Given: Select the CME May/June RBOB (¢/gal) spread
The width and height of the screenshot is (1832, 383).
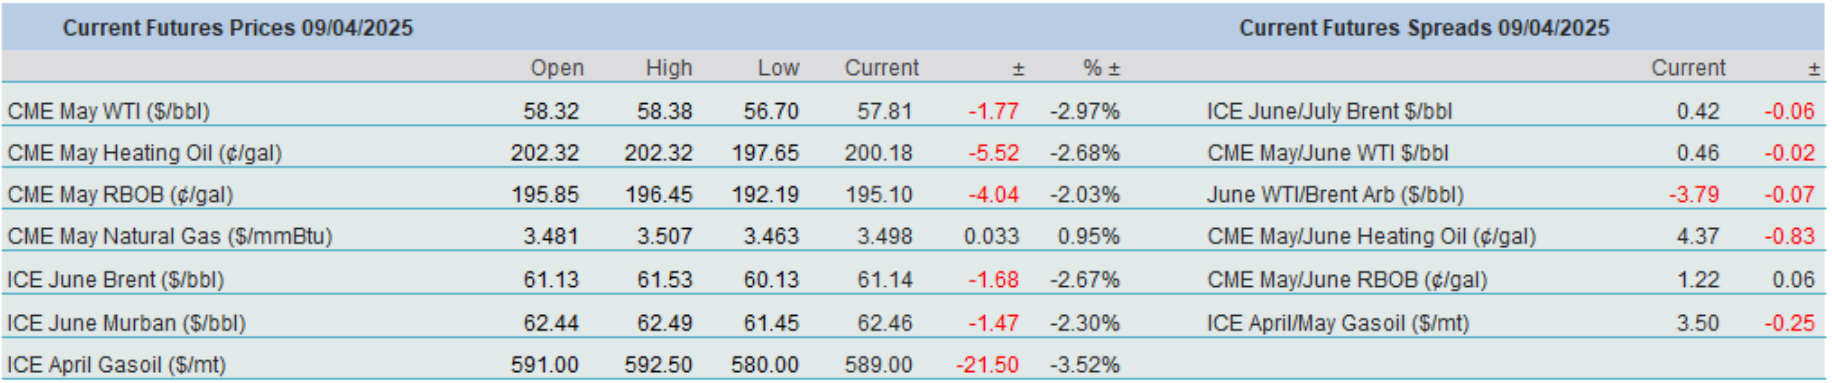Looking at the screenshot, I should click(x=1347, y=280).
